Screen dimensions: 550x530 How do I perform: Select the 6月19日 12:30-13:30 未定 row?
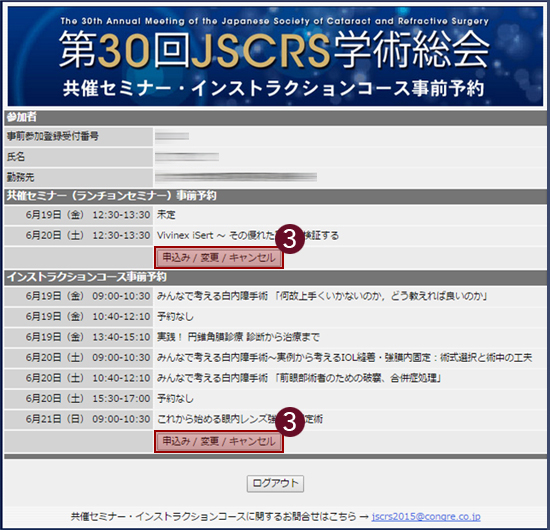(x=275, y=215)
